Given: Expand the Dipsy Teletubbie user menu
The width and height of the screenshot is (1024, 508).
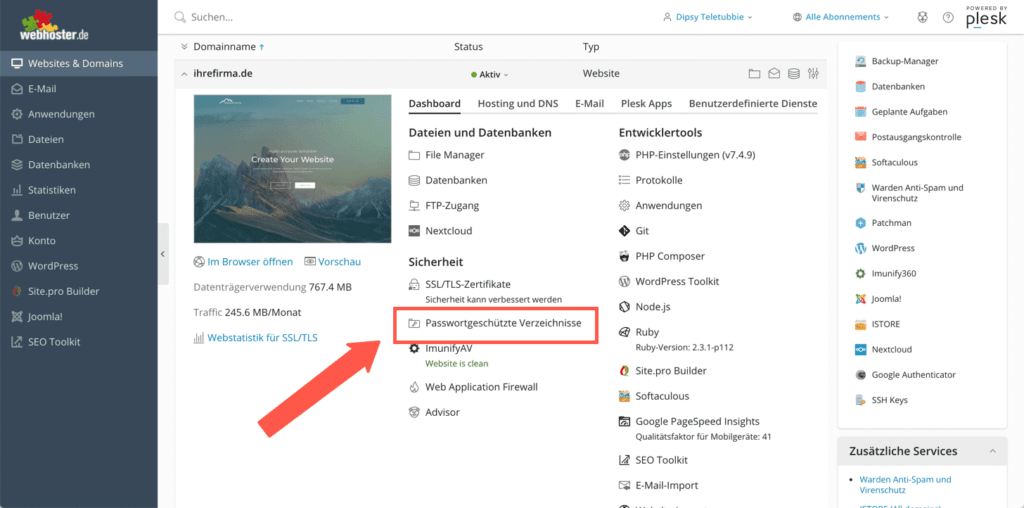Looking at the screenshot, I should pos(707,17).
